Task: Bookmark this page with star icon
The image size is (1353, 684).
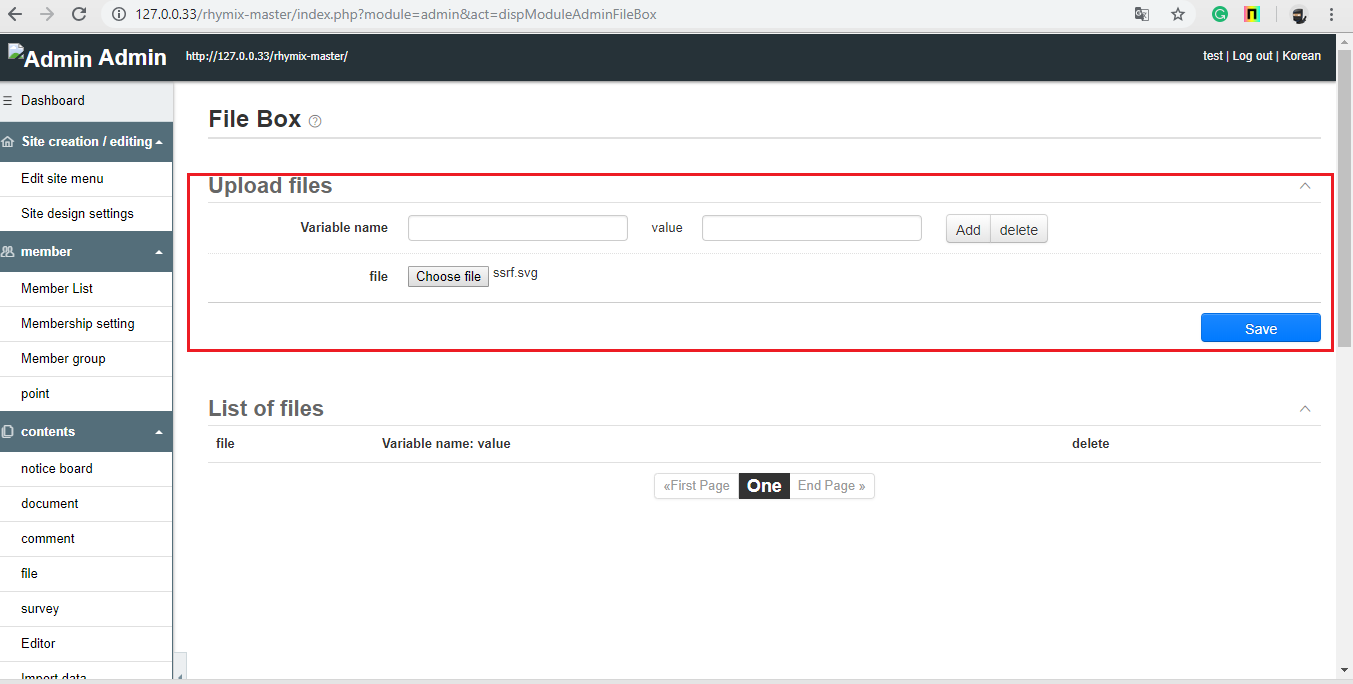Action: [x=1178, y=15]
